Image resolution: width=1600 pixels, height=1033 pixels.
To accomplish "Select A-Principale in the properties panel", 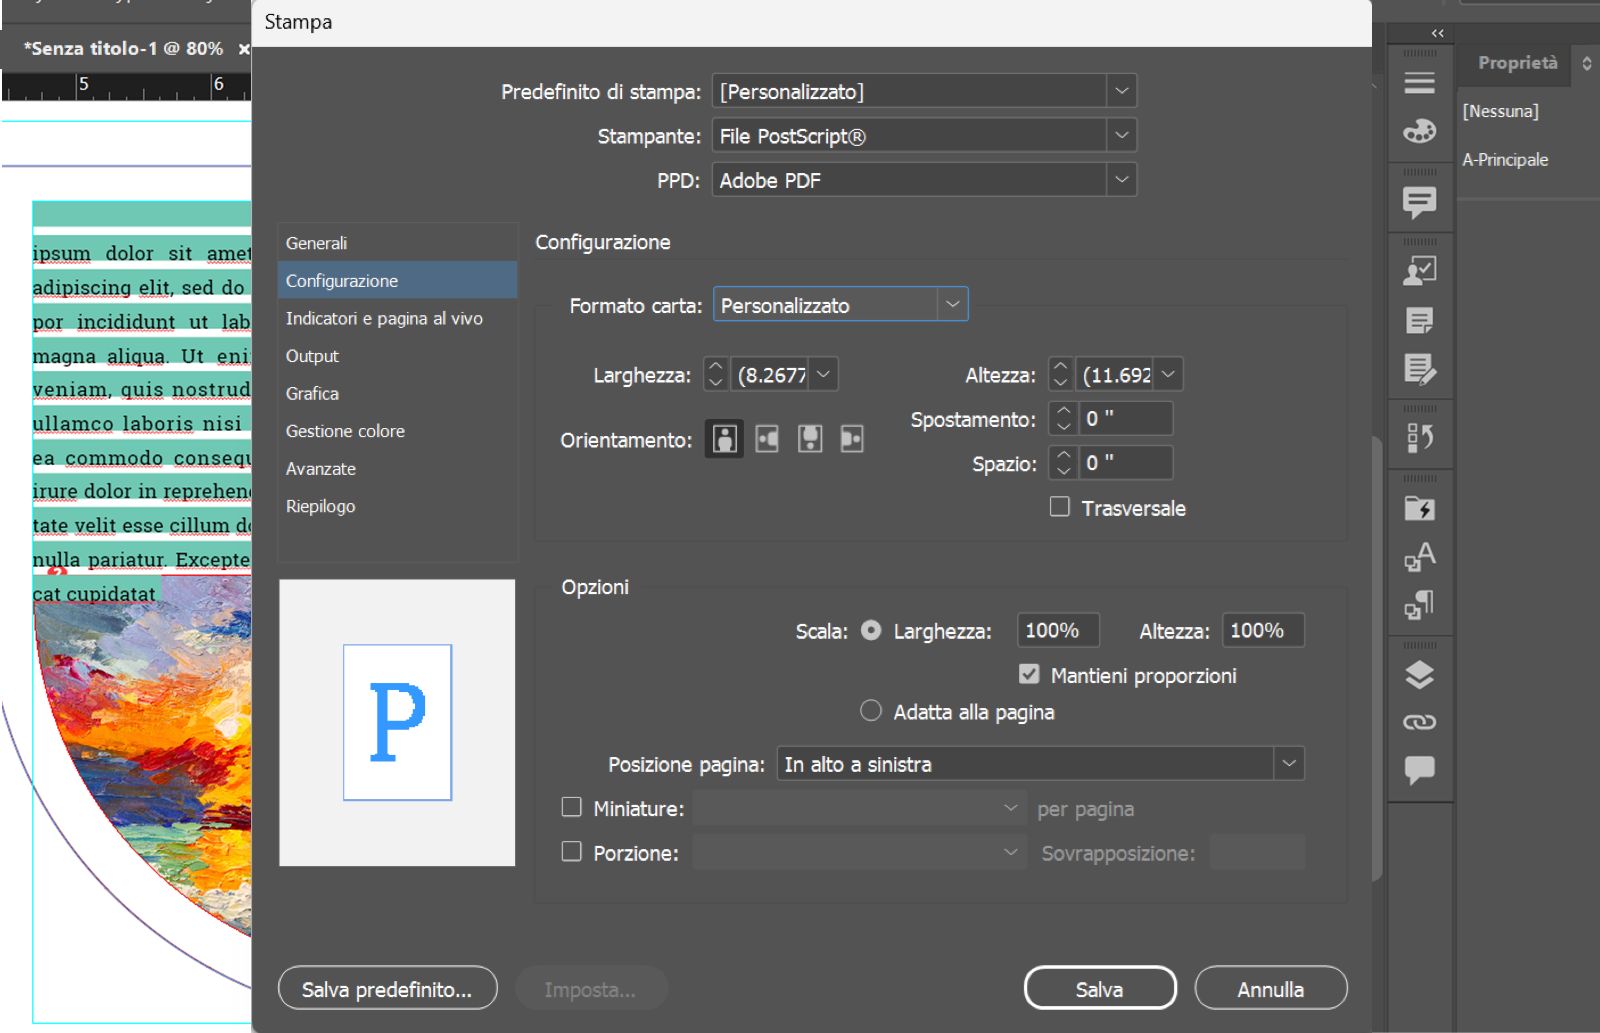I will [1505, 159].
